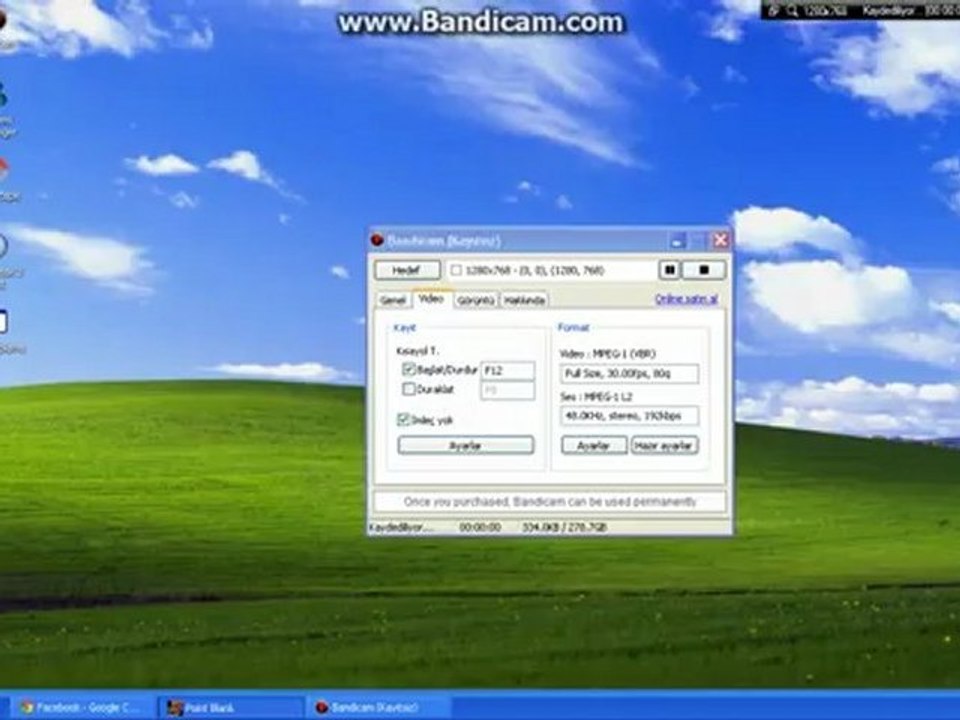Click the 1280x768 target text in Bandicam
Image resolution: width=960 pixels, height=720 pixels.
pos(534,270)
